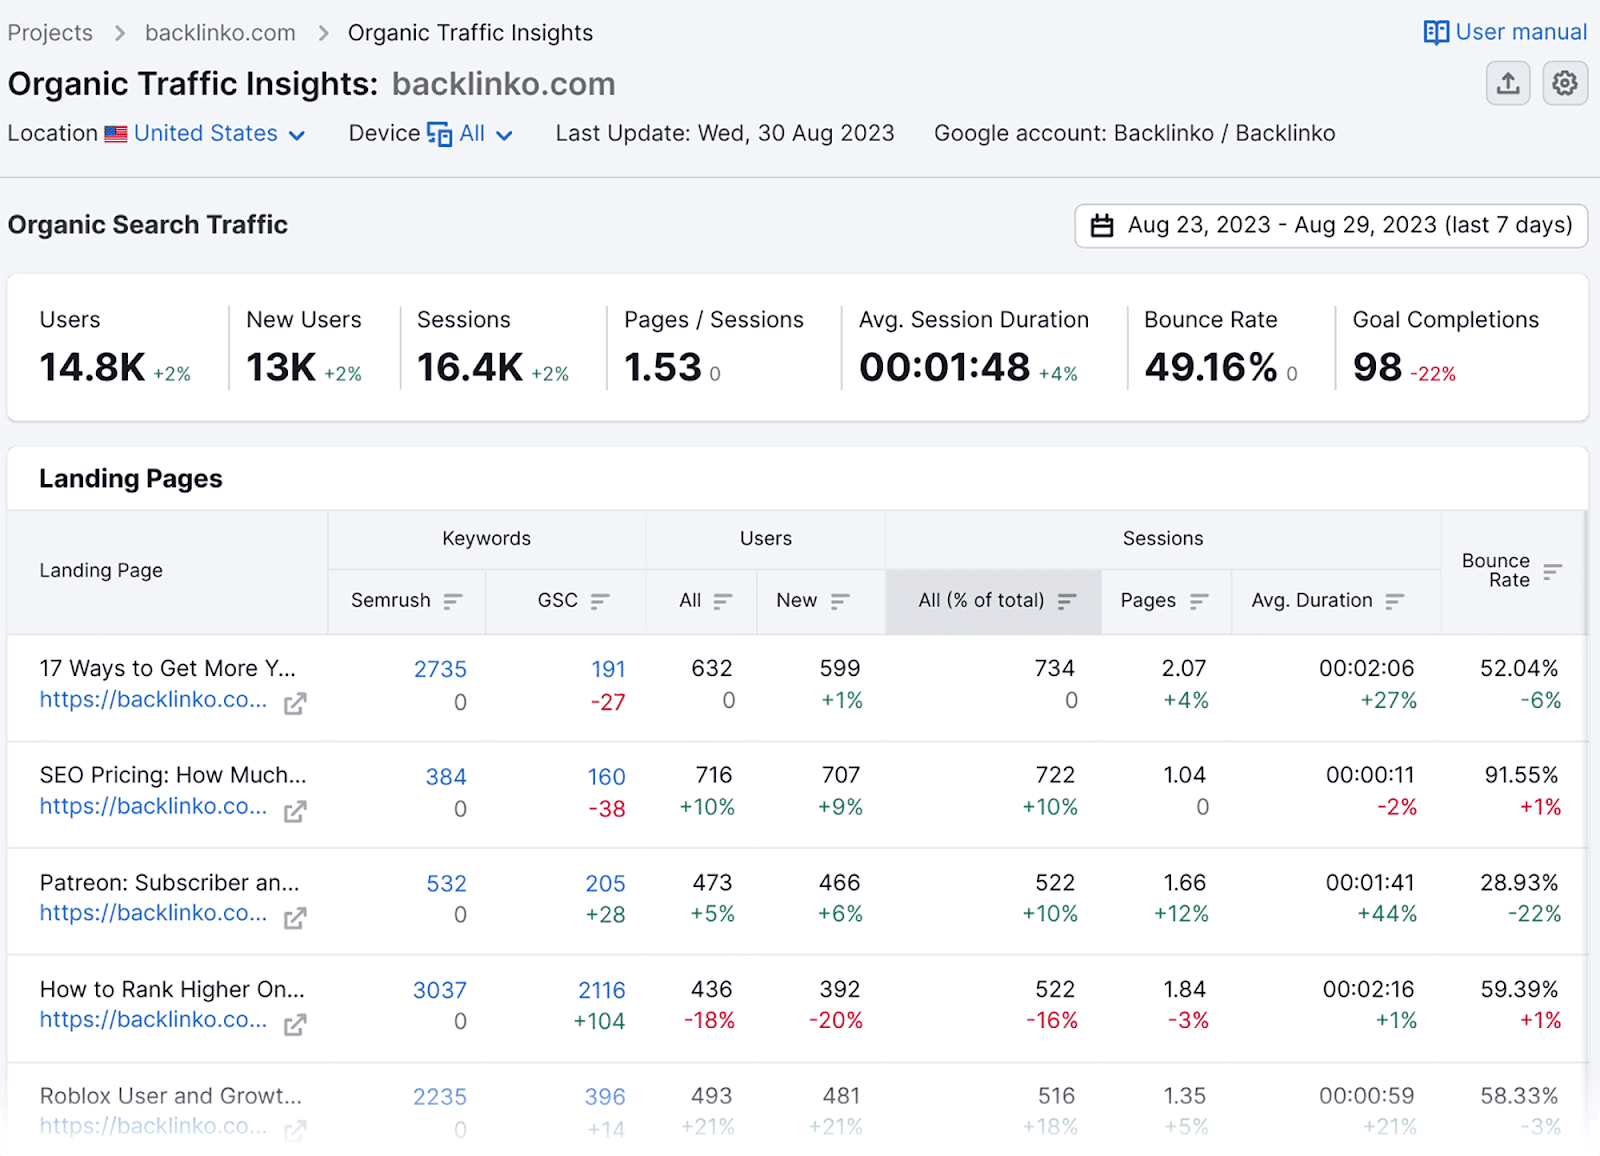
Task: Open settings via the gear icon
Action: pos(1564,84)
